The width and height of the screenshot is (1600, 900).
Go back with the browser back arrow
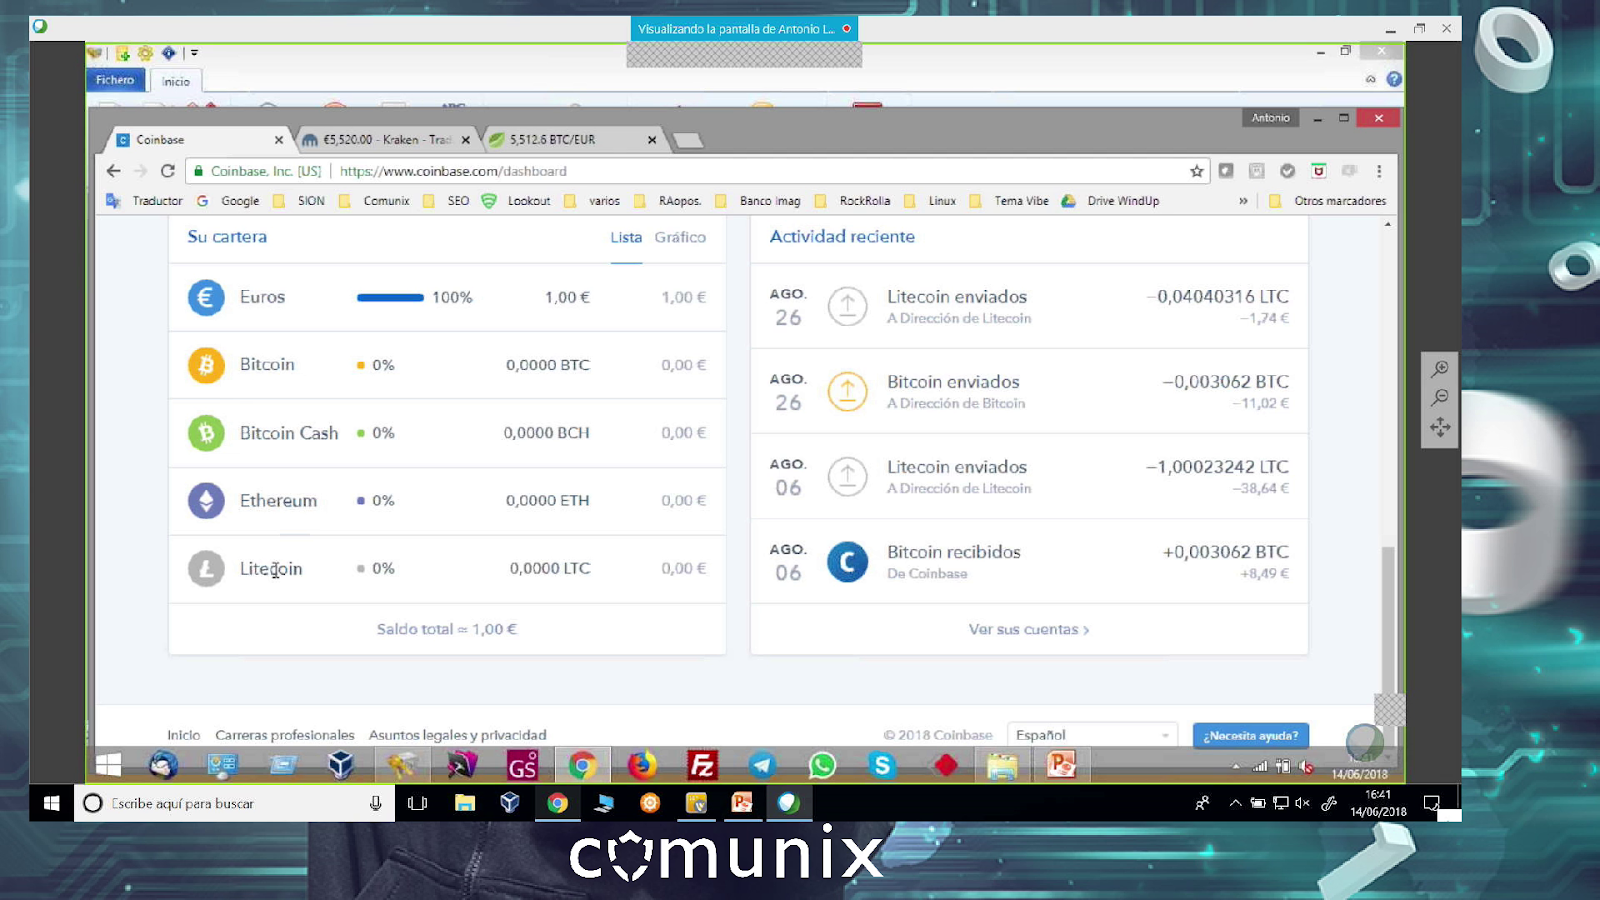pyautogui.click(x=113, y=171)
